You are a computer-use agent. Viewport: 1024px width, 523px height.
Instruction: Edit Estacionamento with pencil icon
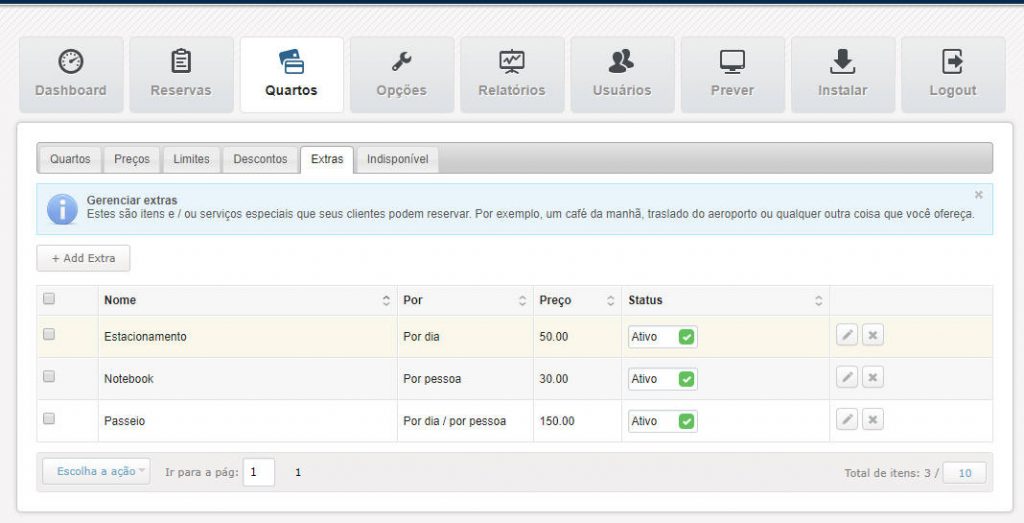coord(847,336)
